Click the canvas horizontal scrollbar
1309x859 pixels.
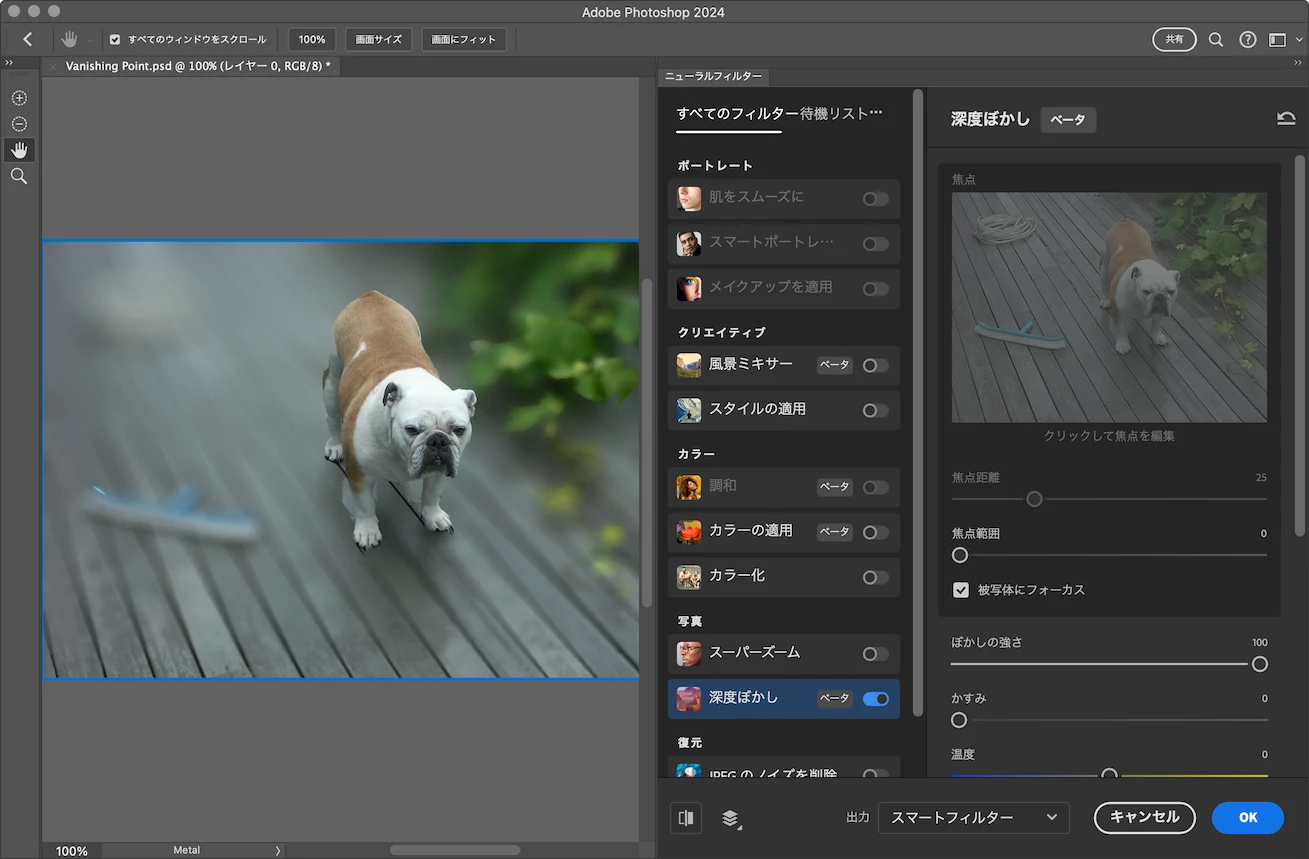pyautogui.click(x=455, y=850)
